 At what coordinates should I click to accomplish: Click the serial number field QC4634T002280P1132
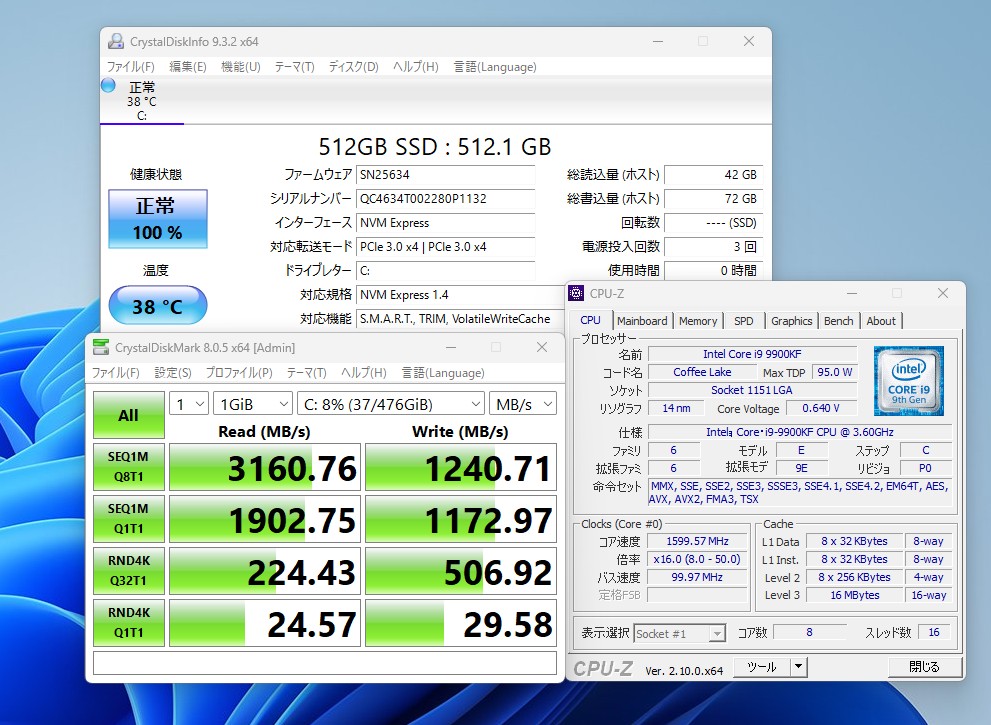pos(446,198)
